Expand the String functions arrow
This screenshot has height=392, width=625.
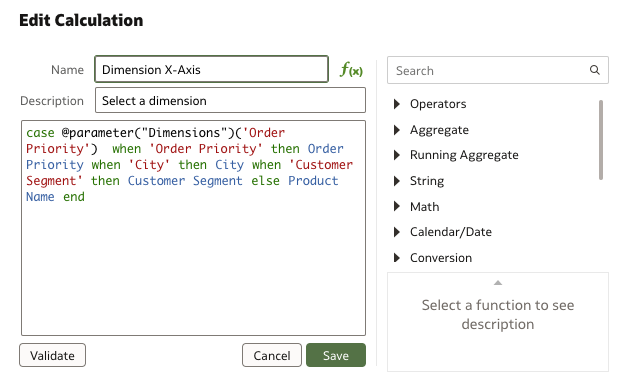point(397,181)
